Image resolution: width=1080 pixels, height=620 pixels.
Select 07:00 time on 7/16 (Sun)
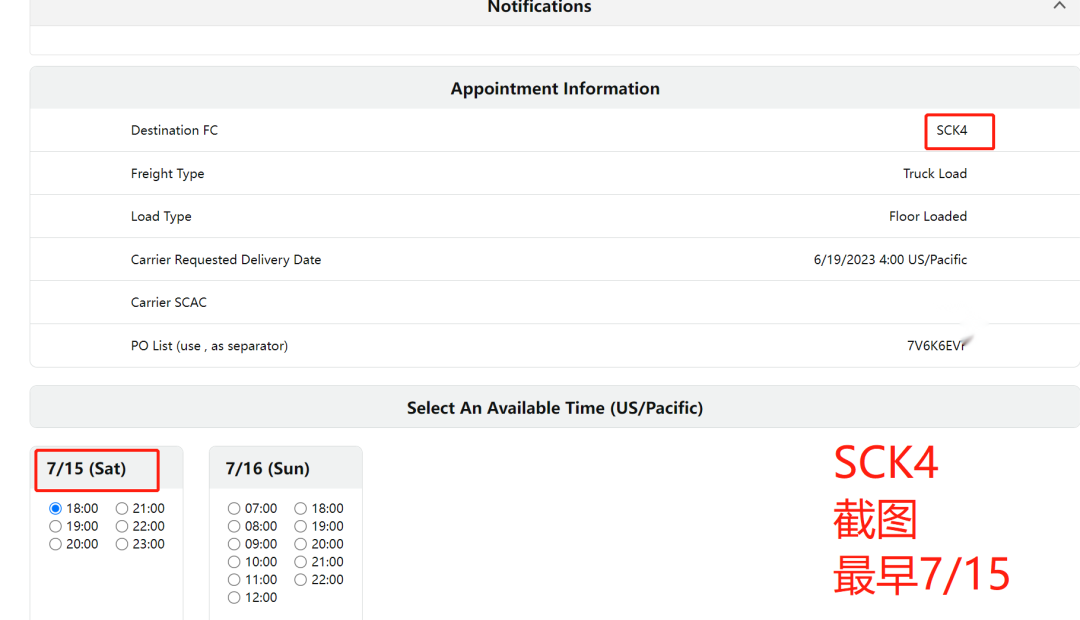234,509
